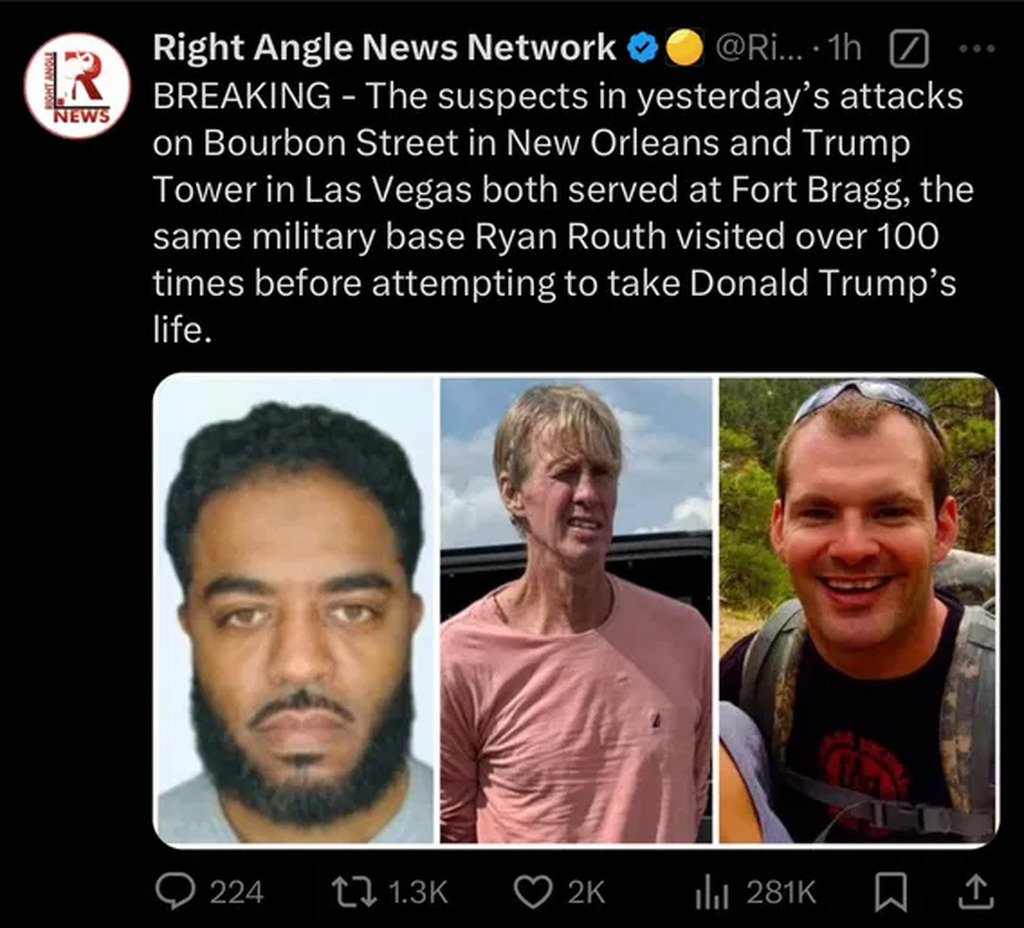Open the Right Angle News Network name link

point(384,48)
